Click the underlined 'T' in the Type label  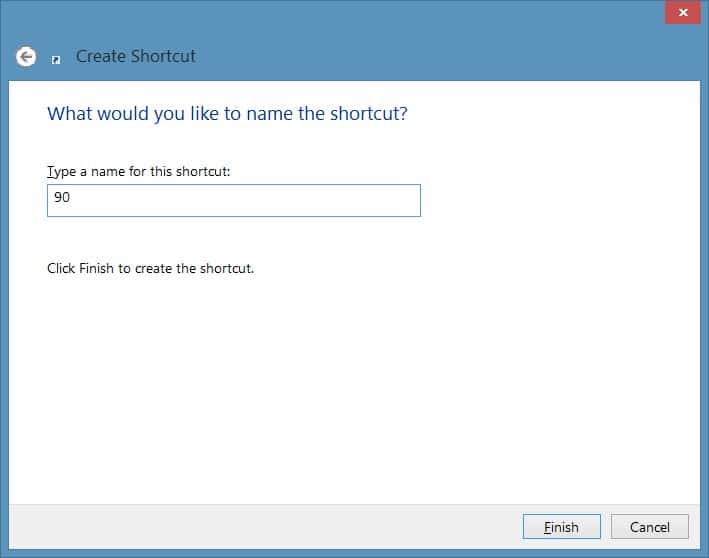tap(50, 172)
